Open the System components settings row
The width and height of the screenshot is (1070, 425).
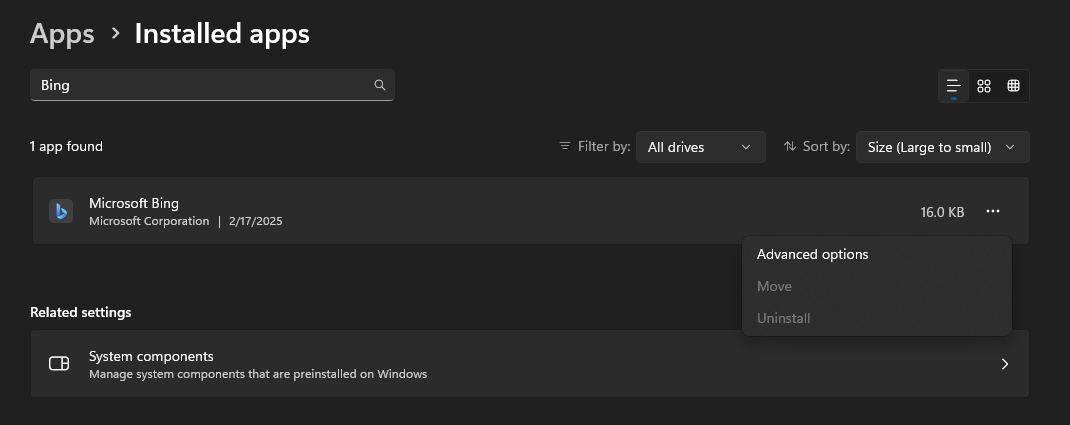[x=530, y=364]
